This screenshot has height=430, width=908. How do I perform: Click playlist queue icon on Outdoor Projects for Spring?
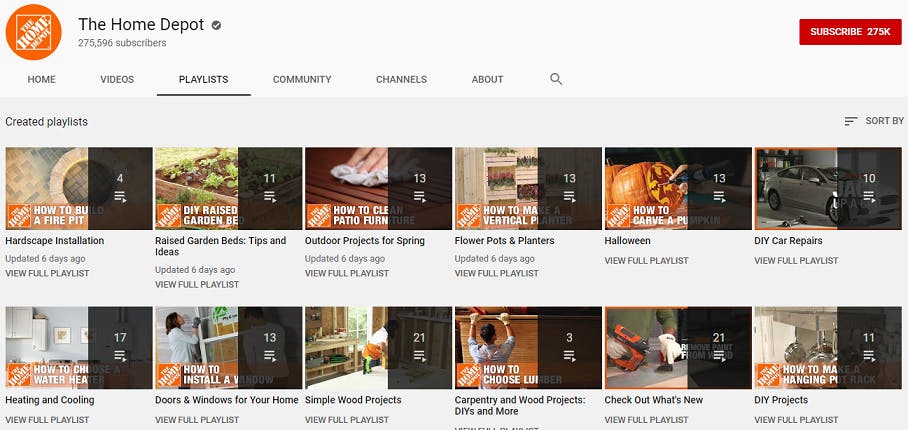click(419, 196)
